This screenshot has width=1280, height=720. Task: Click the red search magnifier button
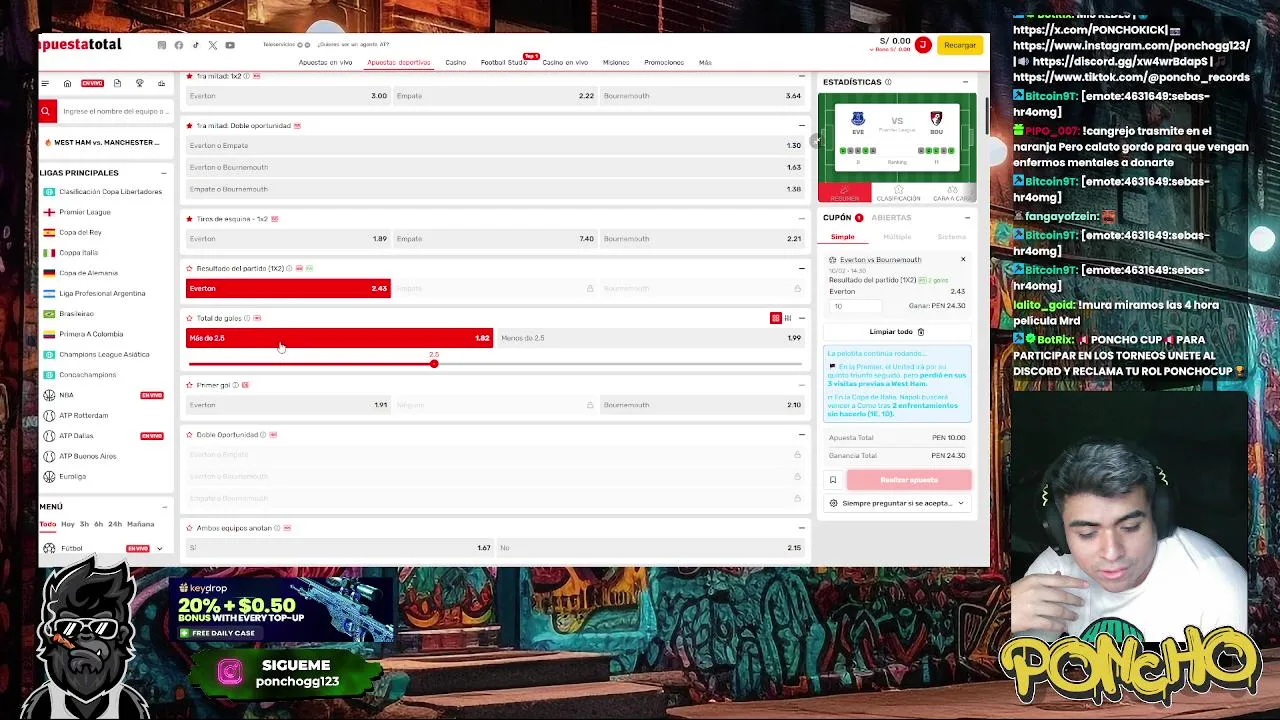[x=46, y=112]
